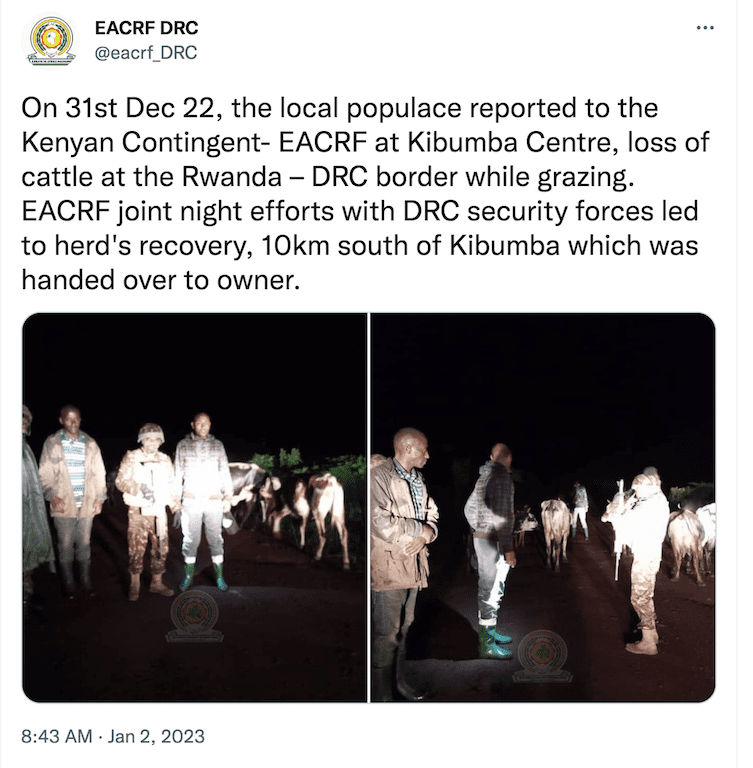Click the 8:43 AM timestamp

(x=56, y=736)
